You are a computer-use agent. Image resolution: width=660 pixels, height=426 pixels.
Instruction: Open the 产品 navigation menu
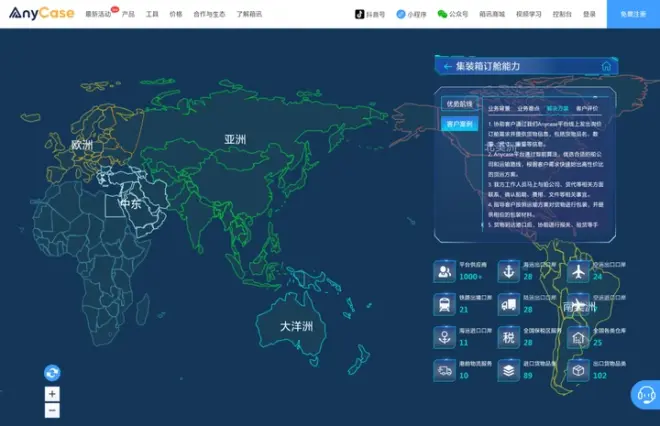(128, 14)
